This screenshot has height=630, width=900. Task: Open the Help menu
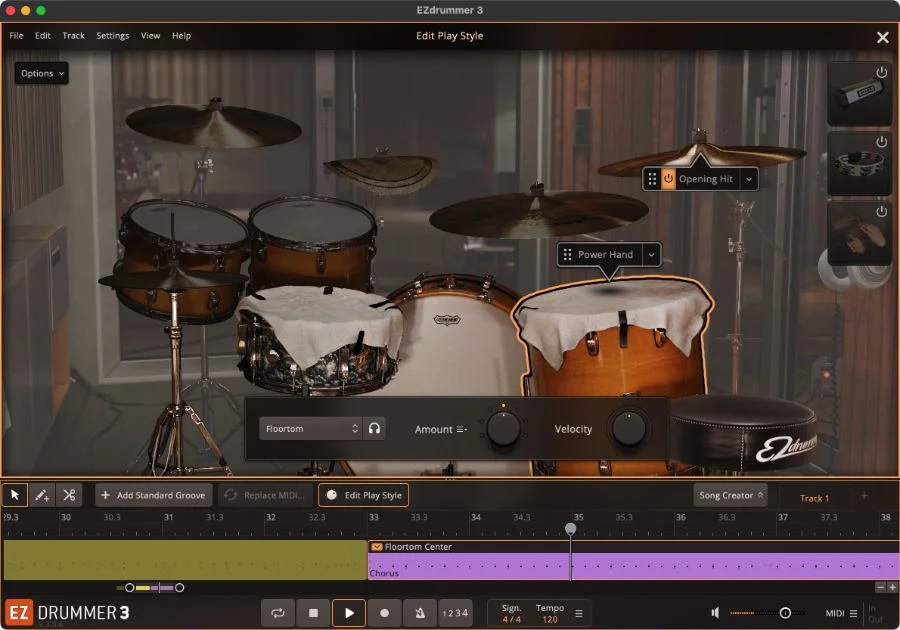181,36
